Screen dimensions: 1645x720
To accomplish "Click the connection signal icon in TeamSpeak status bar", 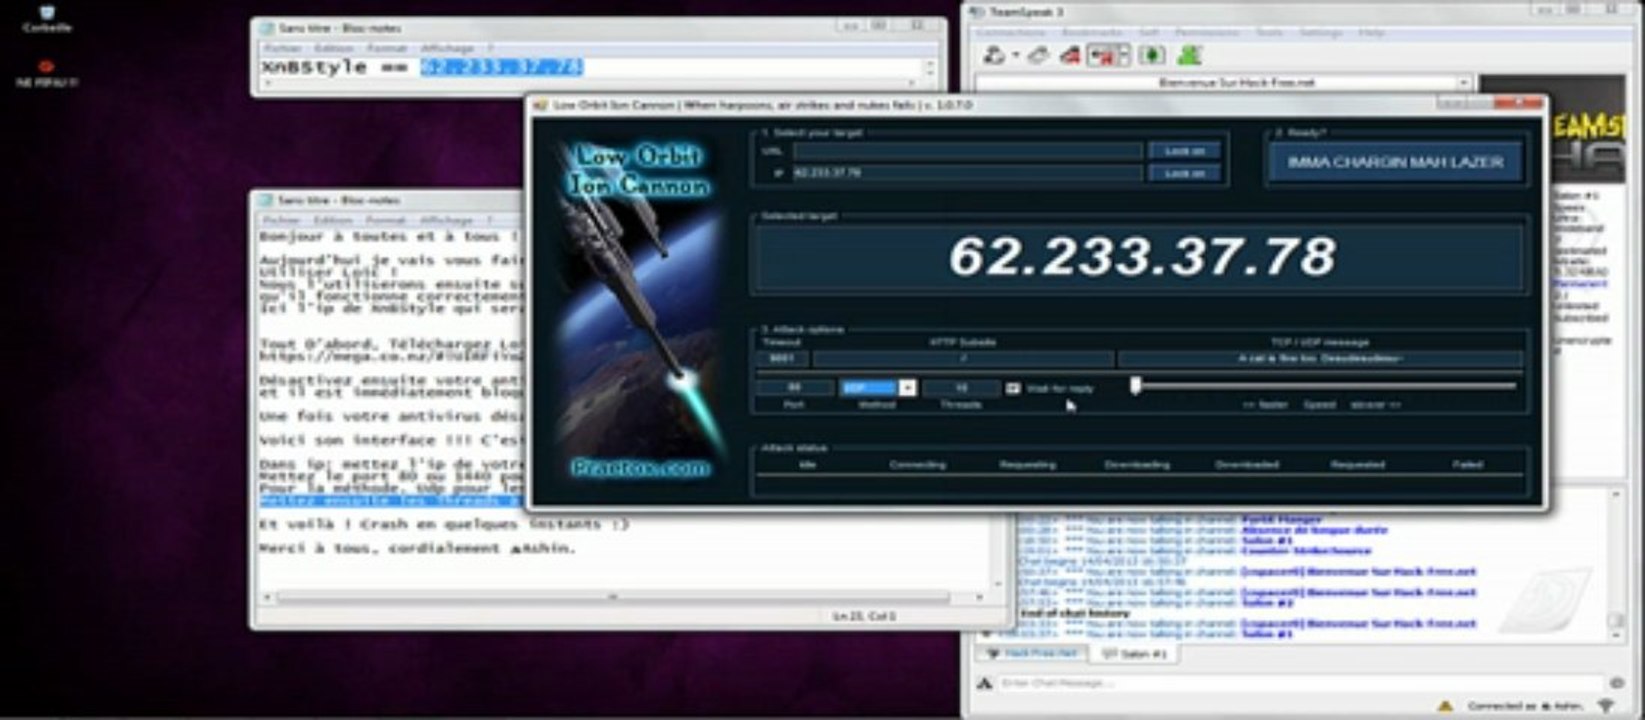I will pyautogui.click(x=1607, y=706).
